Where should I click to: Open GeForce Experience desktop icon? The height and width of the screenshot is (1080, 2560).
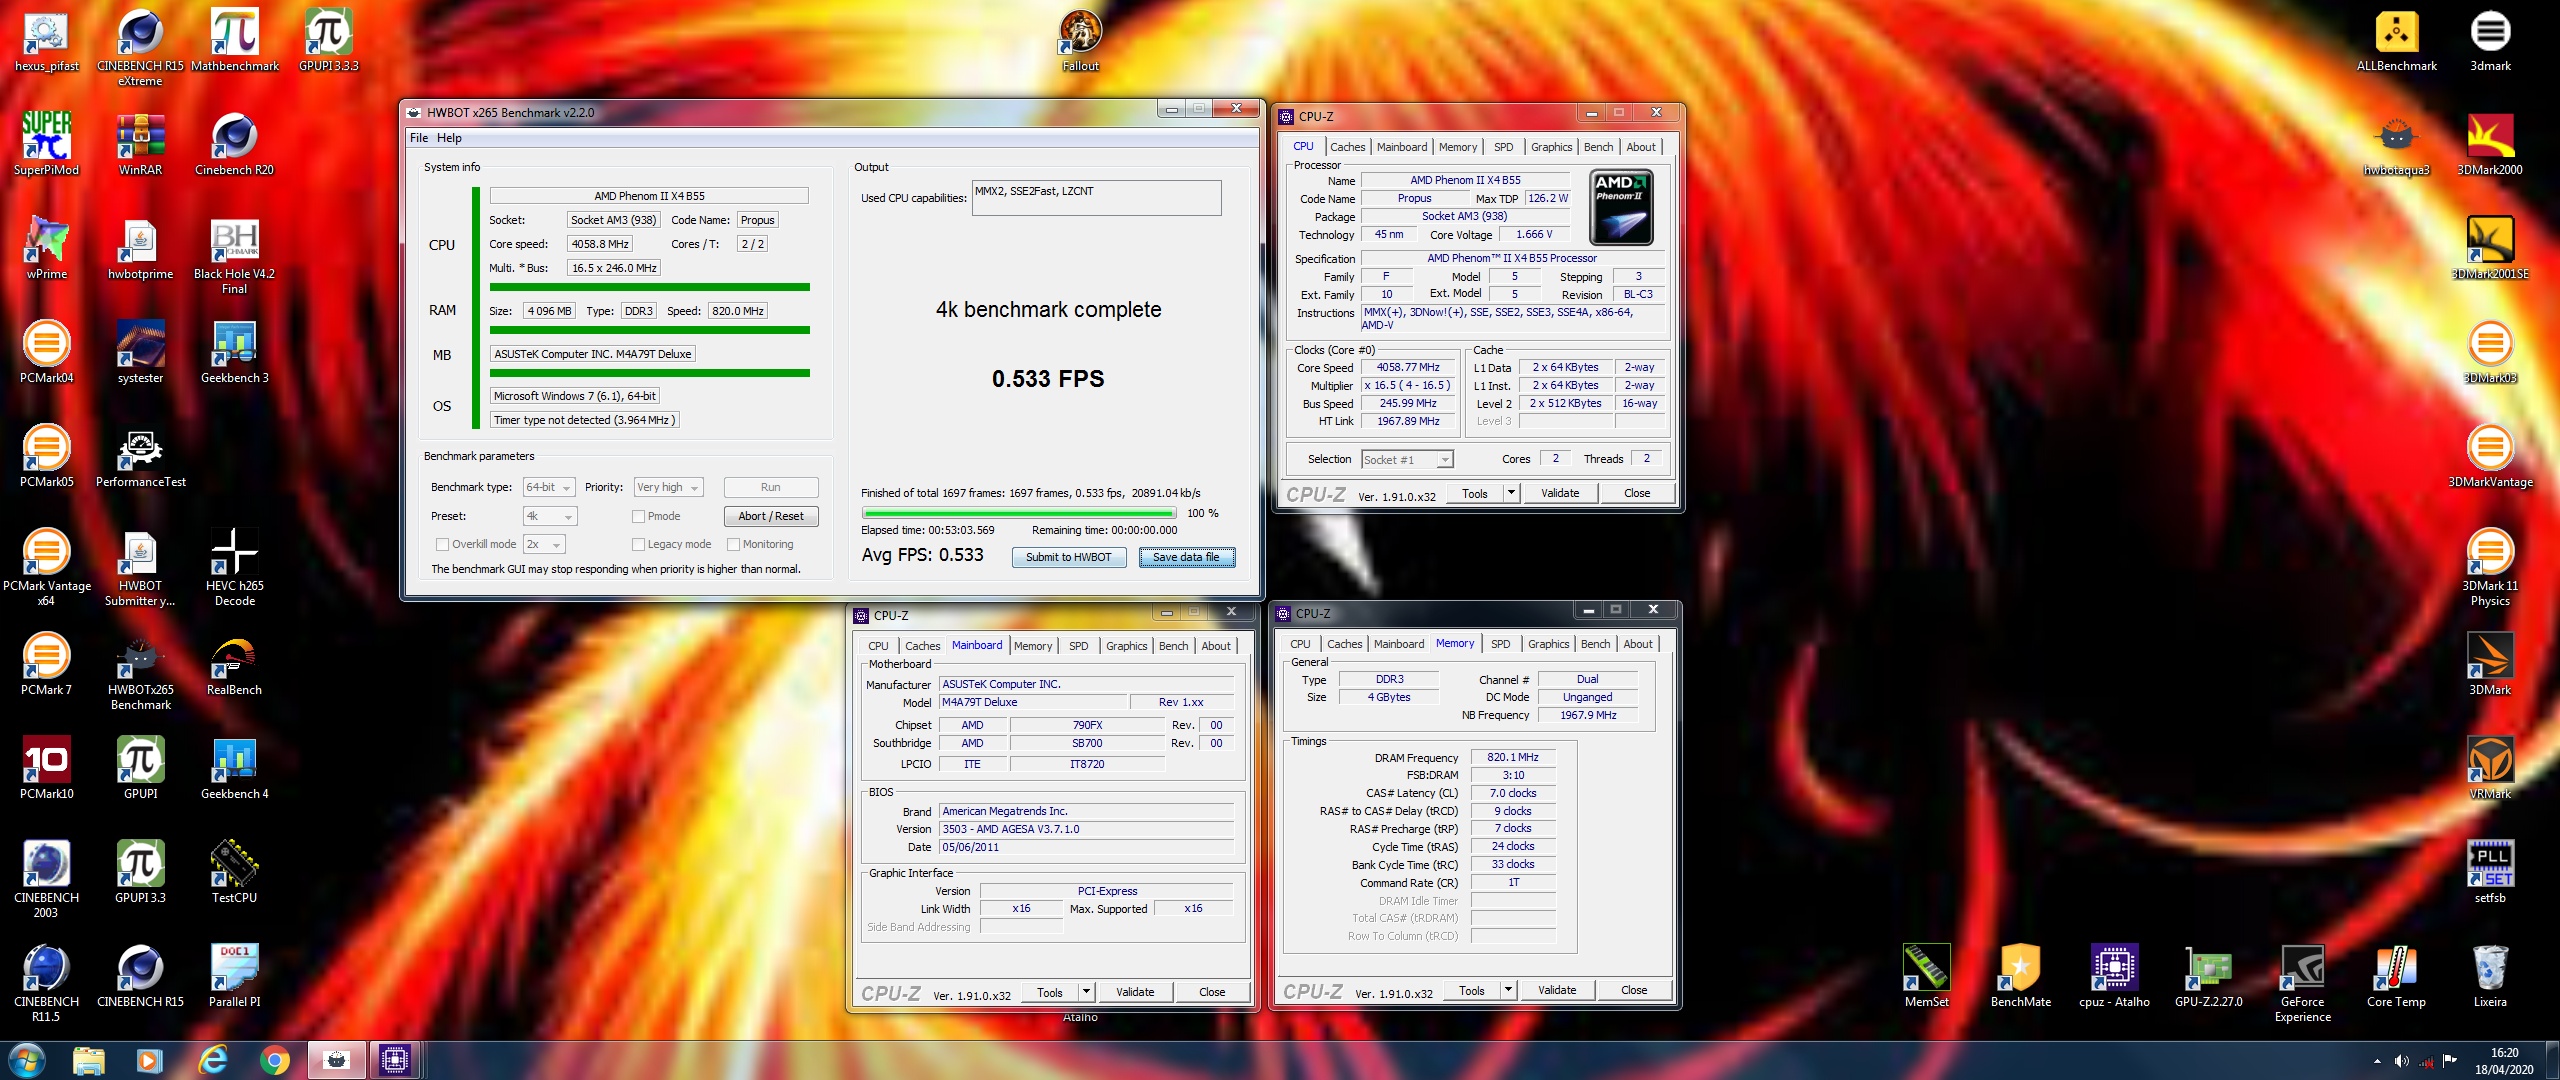pos(2302,983)
